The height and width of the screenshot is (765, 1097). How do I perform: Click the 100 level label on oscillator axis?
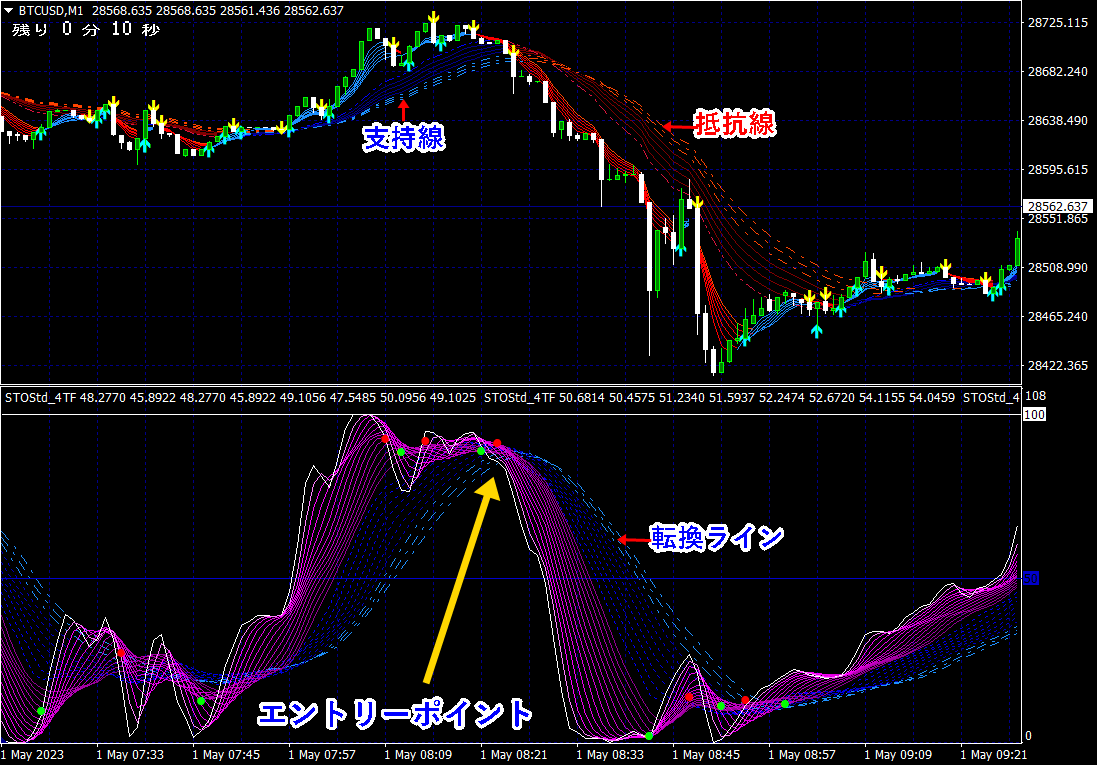[1034, 414]
